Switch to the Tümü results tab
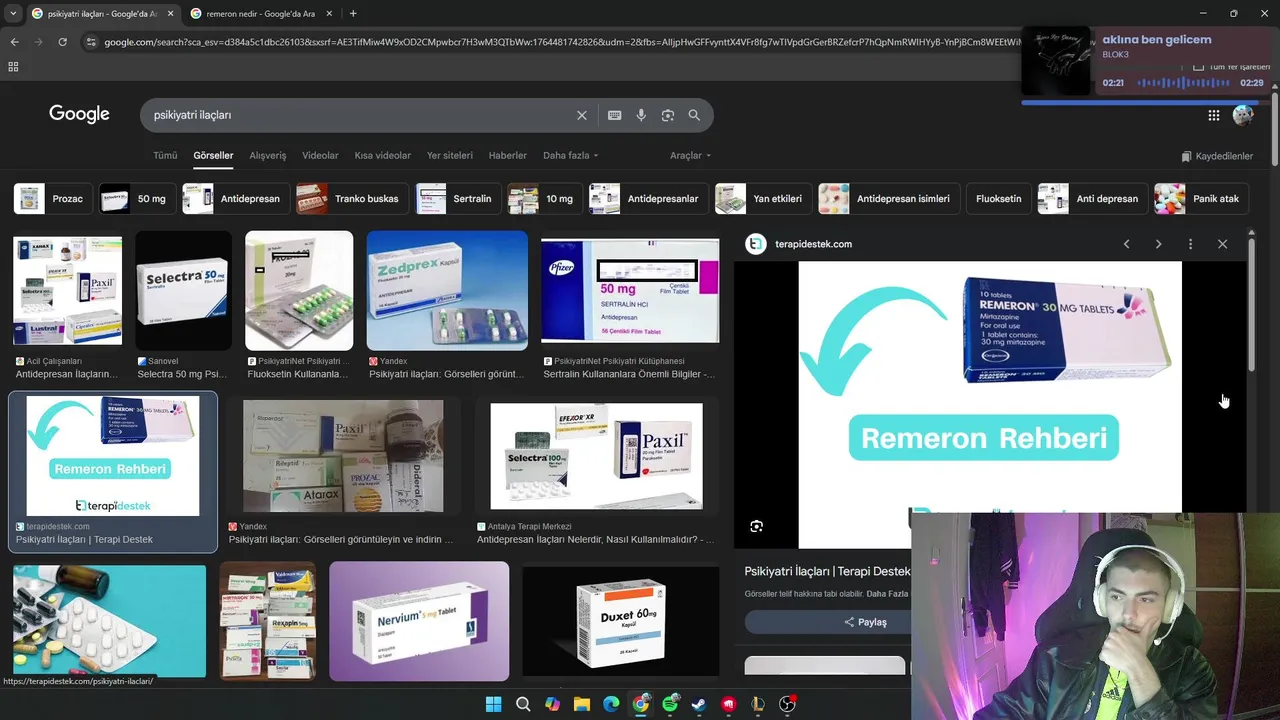Image resolution: width=1280 pixels, height=720 pixels. pyautogui.click(x=165, y=156)
